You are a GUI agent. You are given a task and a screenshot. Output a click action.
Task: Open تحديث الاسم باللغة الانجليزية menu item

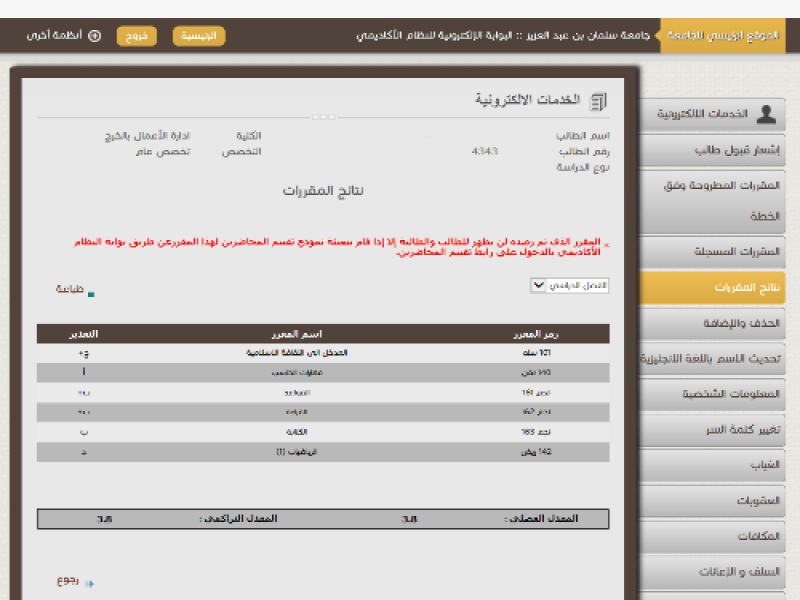718,358
